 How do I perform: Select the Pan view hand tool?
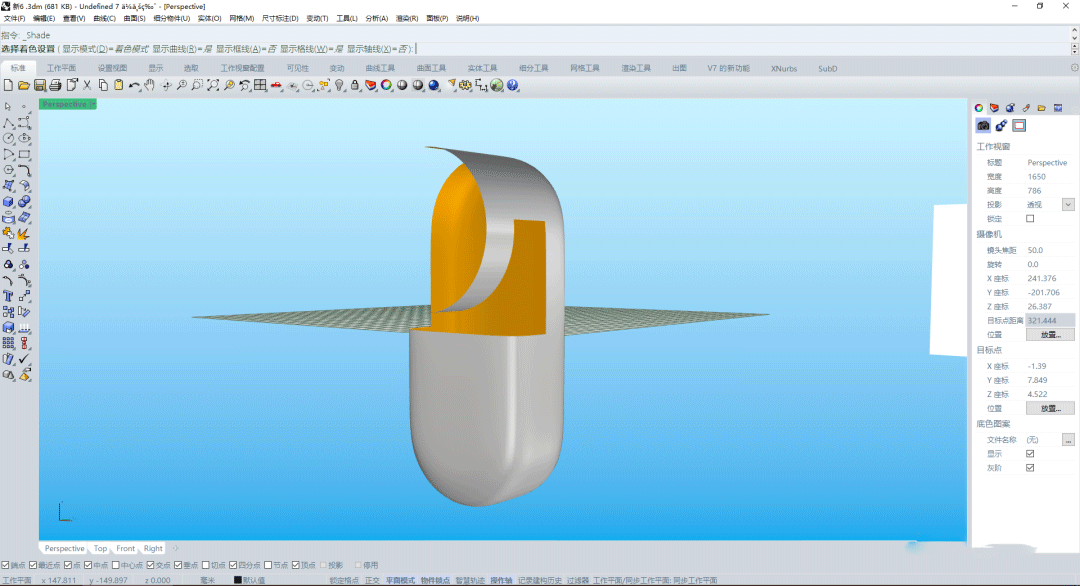(150, 85)
